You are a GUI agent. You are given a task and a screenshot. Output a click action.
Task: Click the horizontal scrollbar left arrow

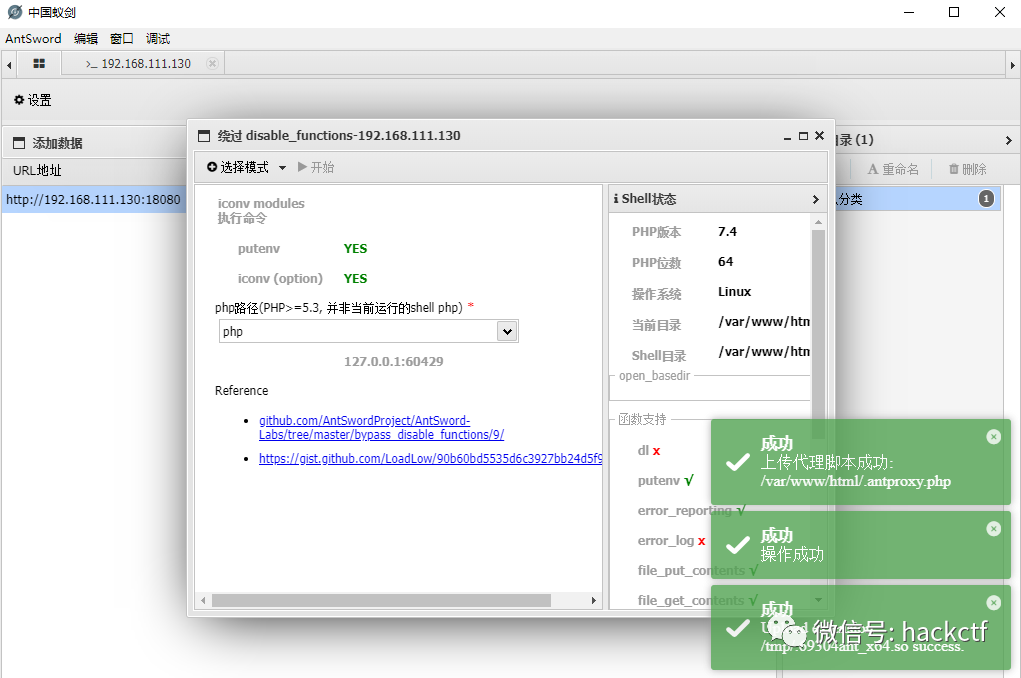click(203, 600)
